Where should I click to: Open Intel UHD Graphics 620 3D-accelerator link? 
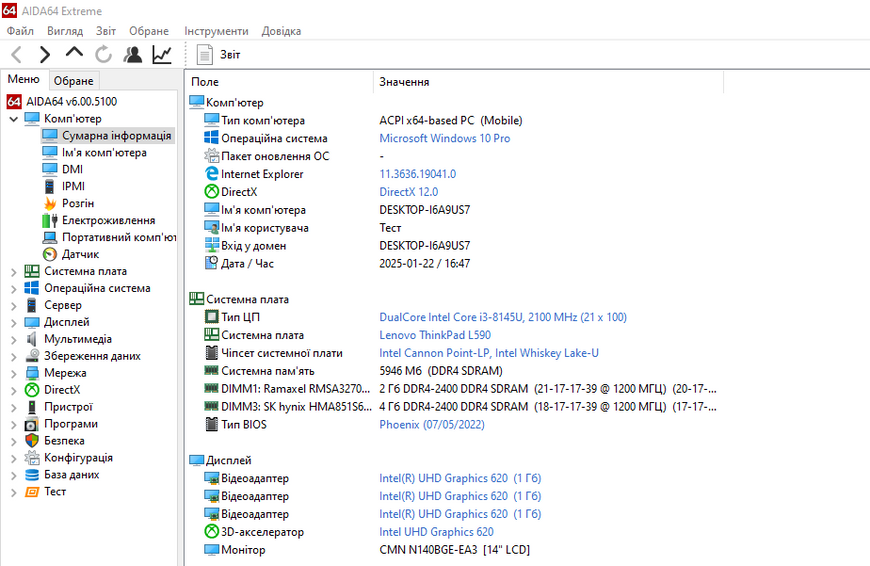click(436, 532)
